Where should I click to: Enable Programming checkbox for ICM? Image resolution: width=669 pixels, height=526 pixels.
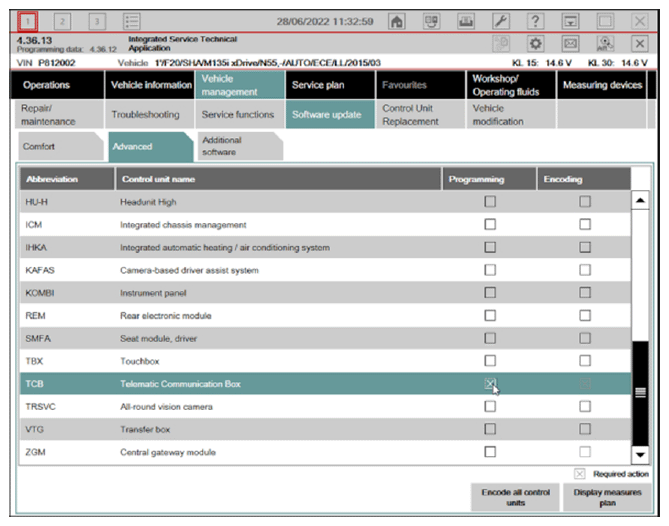tap(490, 225)
